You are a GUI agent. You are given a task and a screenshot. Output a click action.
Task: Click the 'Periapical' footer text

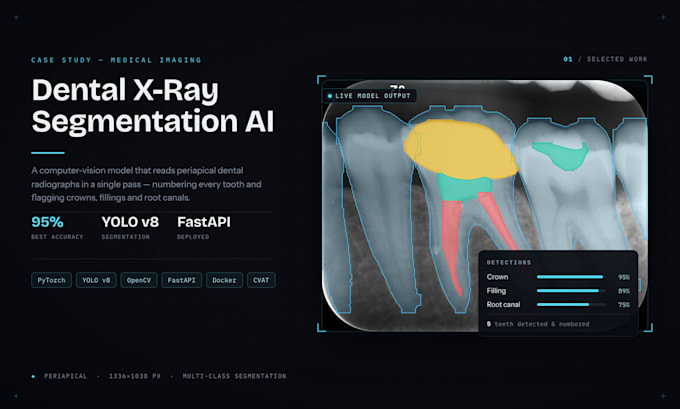(65, 376)
